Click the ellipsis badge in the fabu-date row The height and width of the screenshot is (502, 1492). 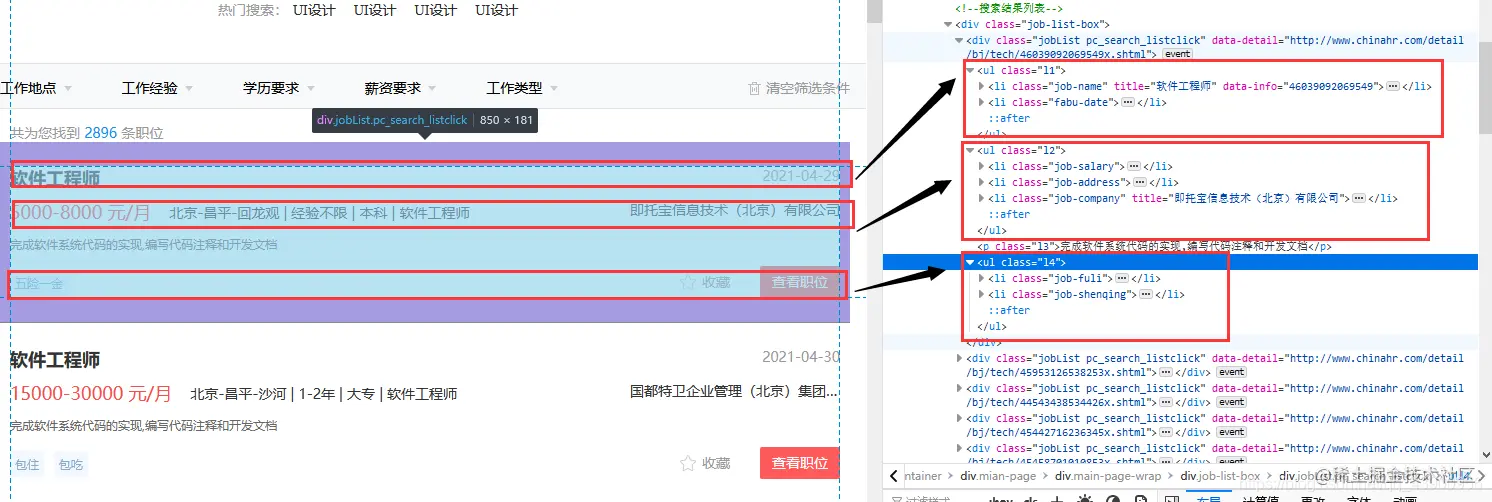point(1127,102)
